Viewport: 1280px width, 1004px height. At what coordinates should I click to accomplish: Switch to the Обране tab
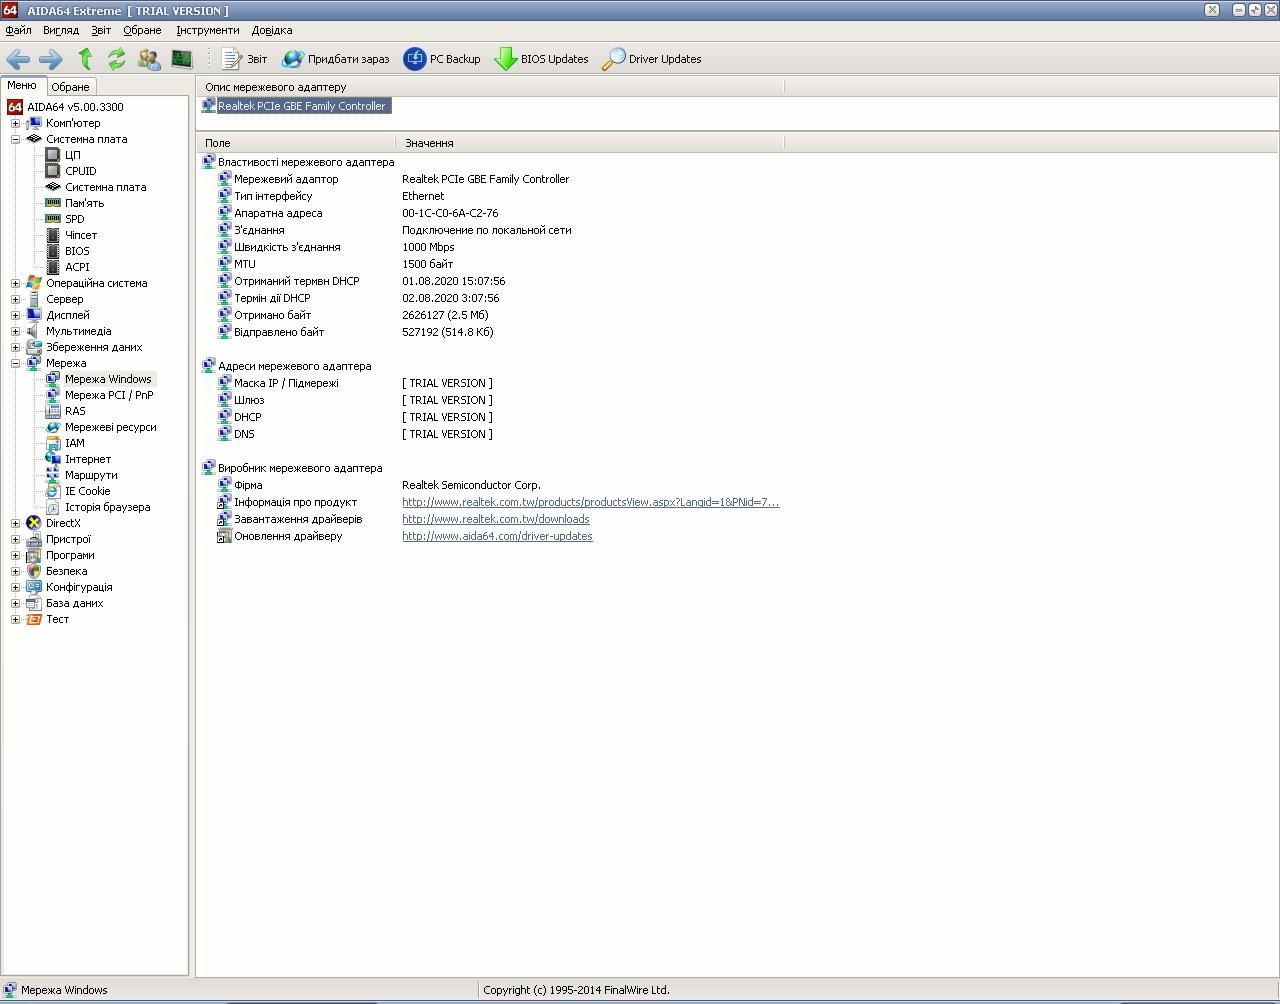[x=70, y=87]
